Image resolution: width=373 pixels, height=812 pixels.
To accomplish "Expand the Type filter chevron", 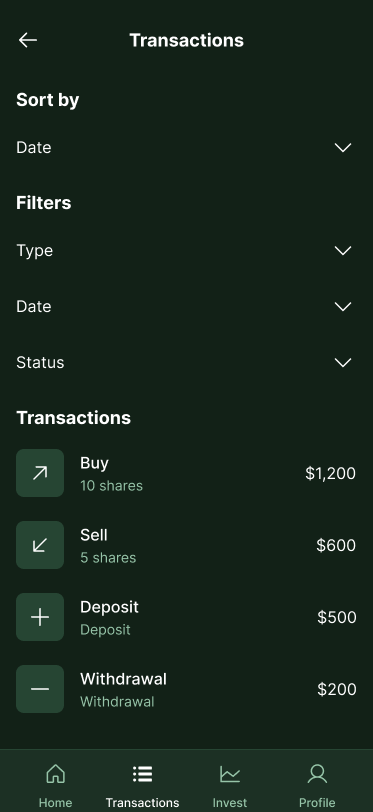I will 343,251.
